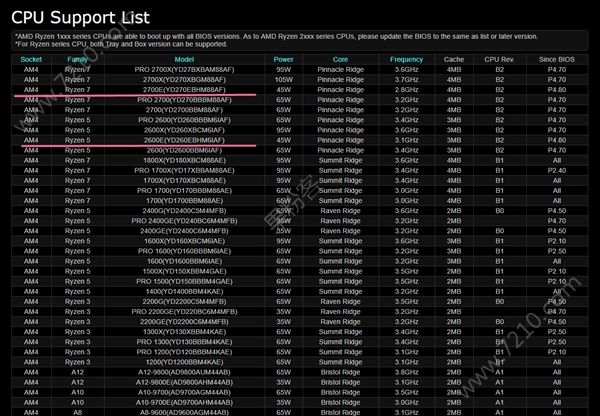
Task: Click the 3.0GHz frequency in A10-9700E row
Action: [406, 402]
